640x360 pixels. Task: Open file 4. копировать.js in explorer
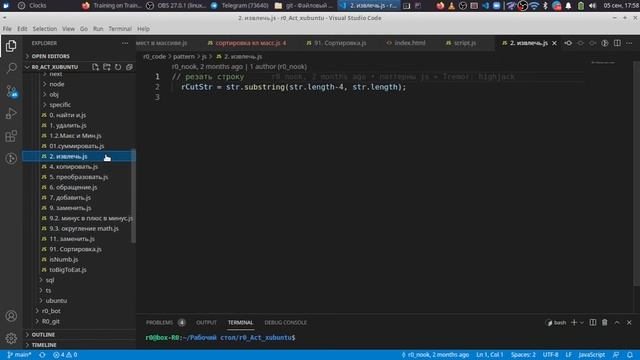[x=73, y=167]
